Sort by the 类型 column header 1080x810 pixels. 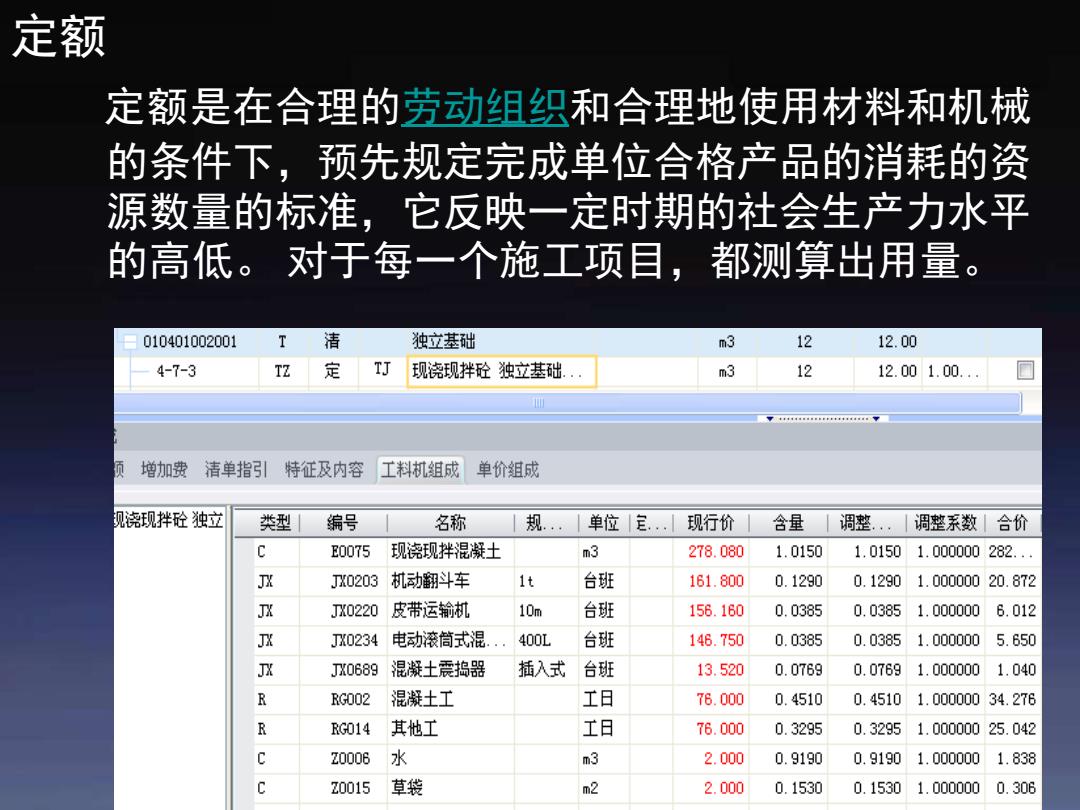(x=275, y=523)
